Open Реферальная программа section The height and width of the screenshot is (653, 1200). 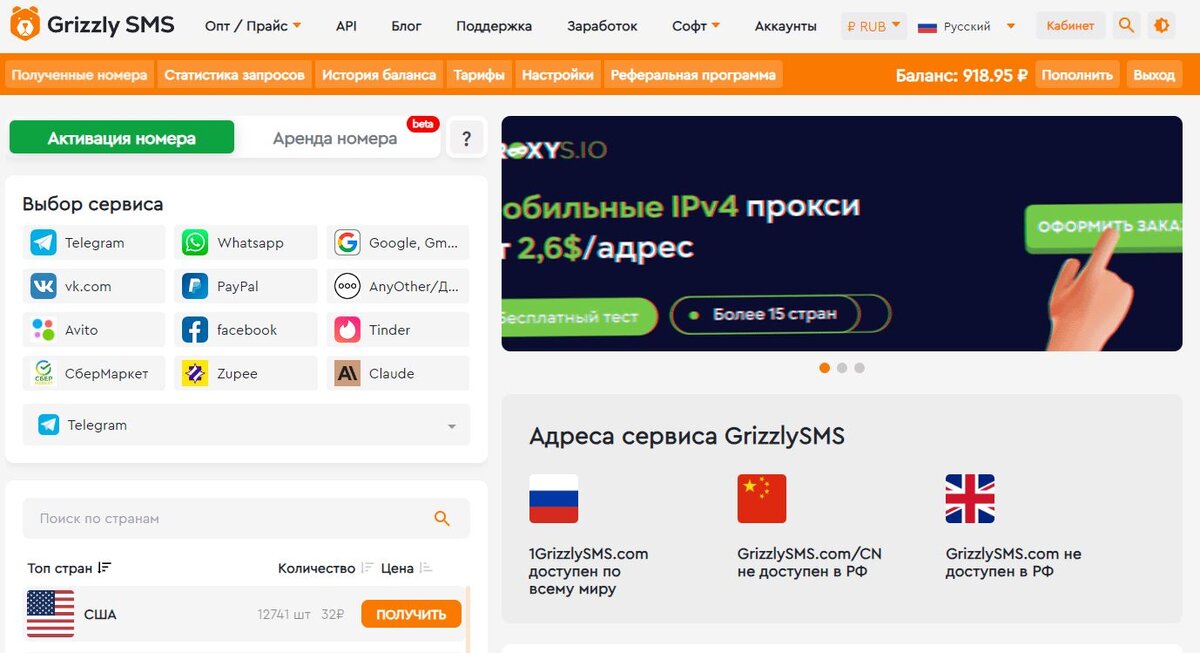coord(693,75)
